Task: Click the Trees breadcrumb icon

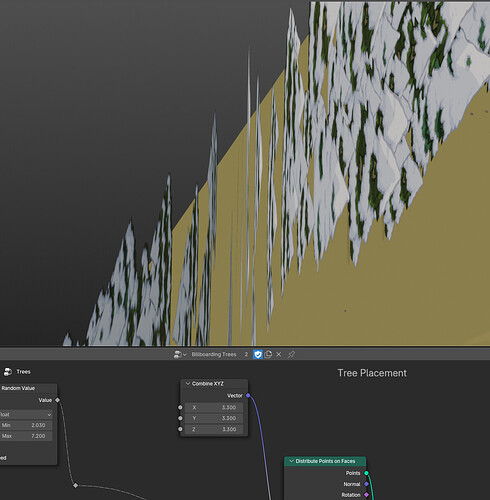Action: pos(8,371)
